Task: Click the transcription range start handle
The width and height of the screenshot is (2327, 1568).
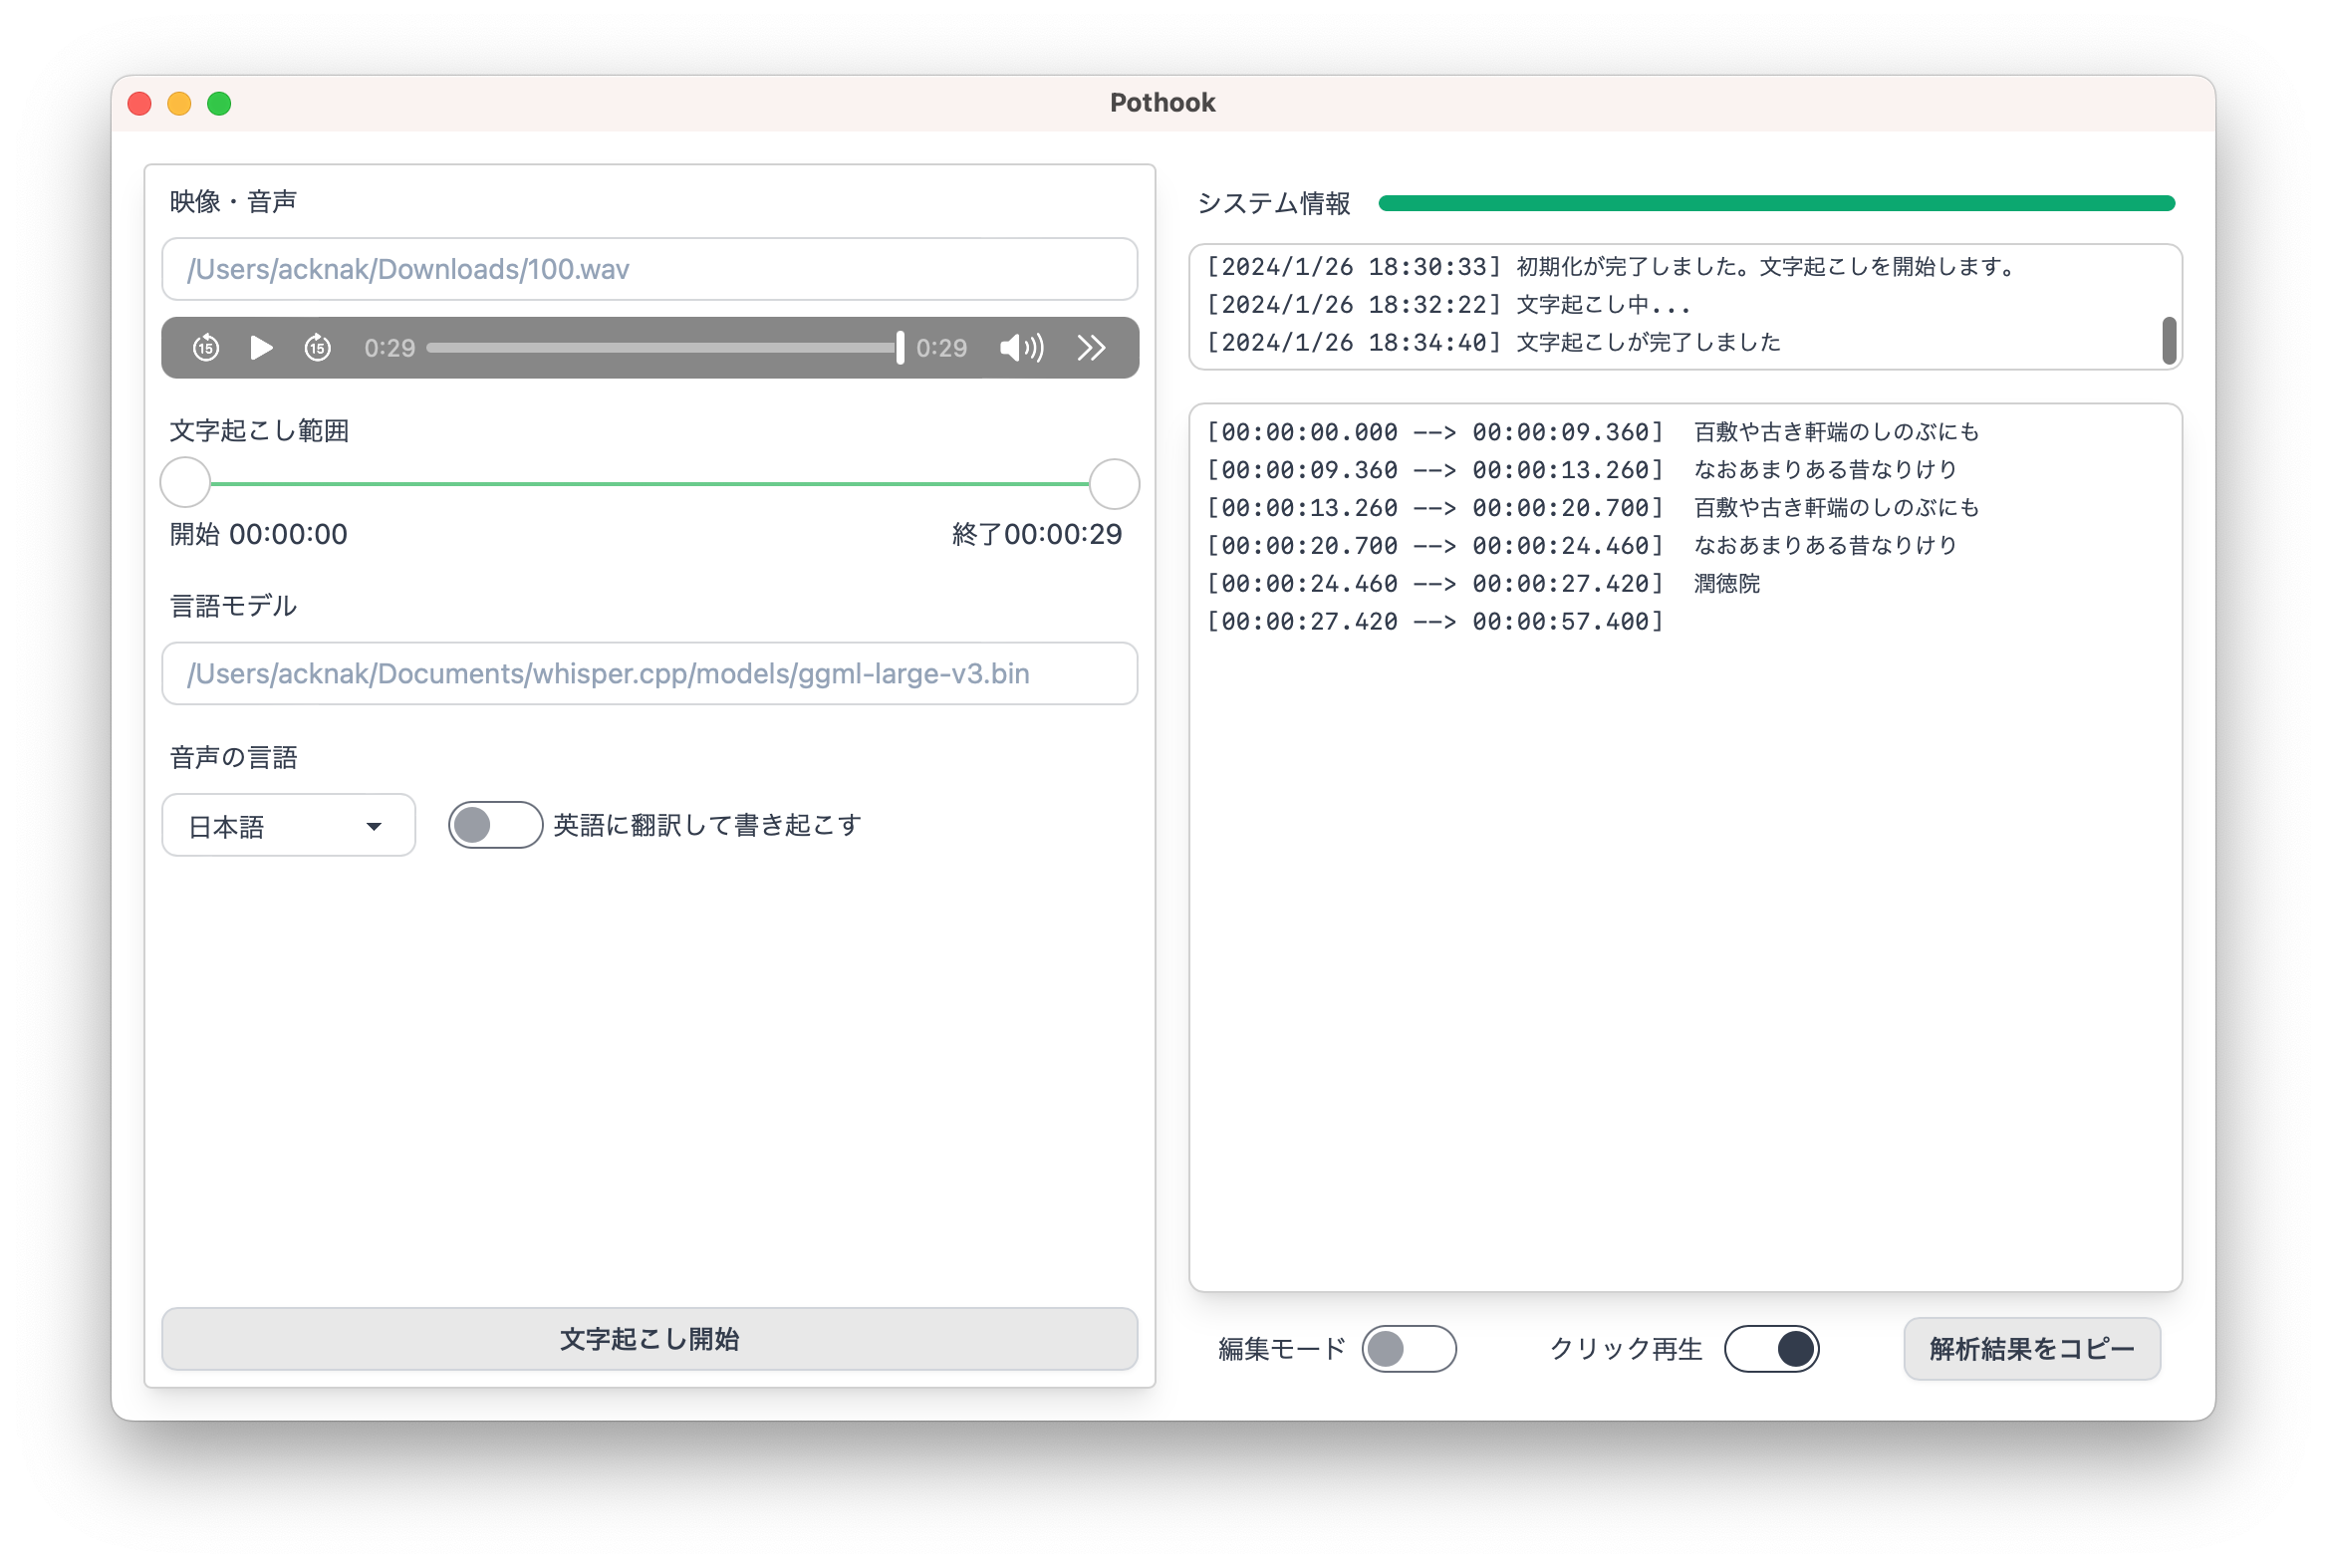Action: coord(186,484)
